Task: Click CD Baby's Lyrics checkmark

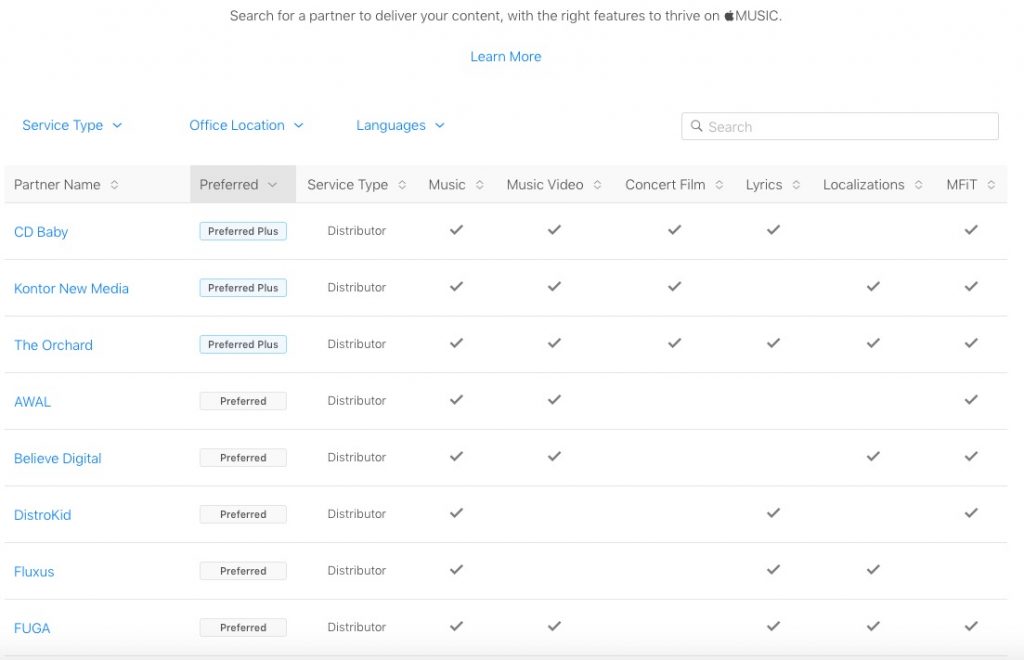Action: click(x=773, y=230)
